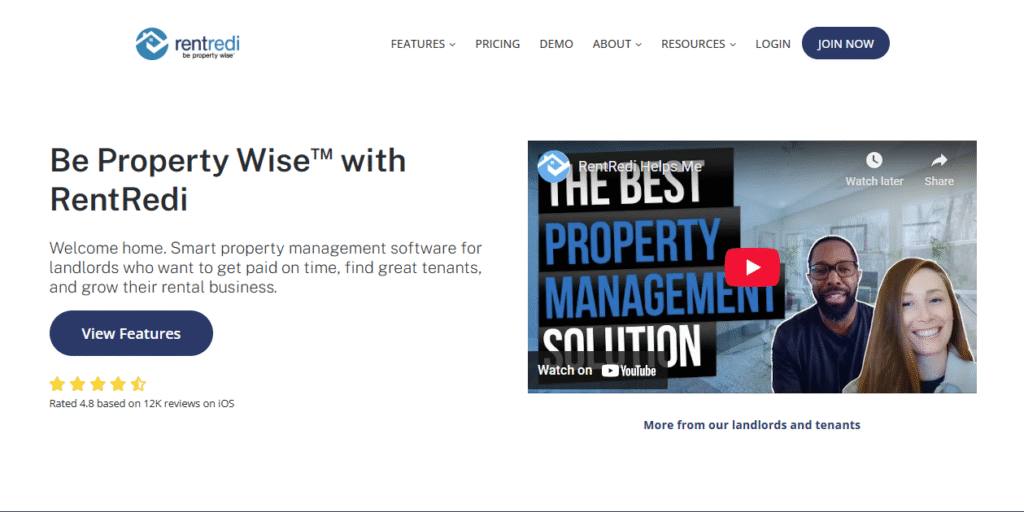Click the rentredi wordmark text in header

[209, 42]
